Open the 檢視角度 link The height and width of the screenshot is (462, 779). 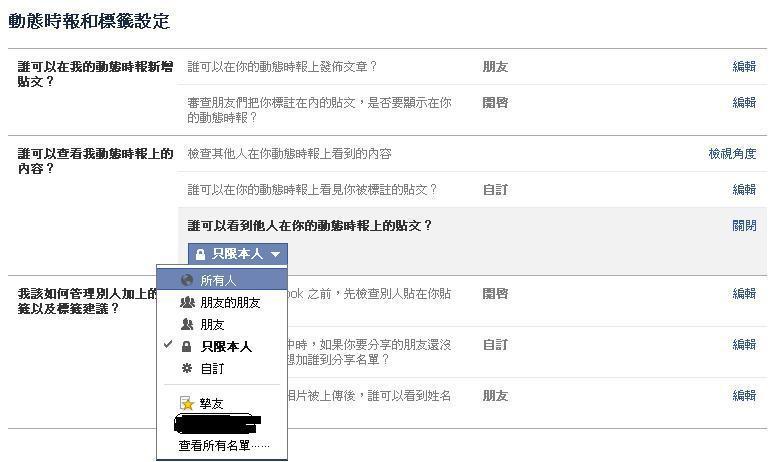(x=732, y=154)
